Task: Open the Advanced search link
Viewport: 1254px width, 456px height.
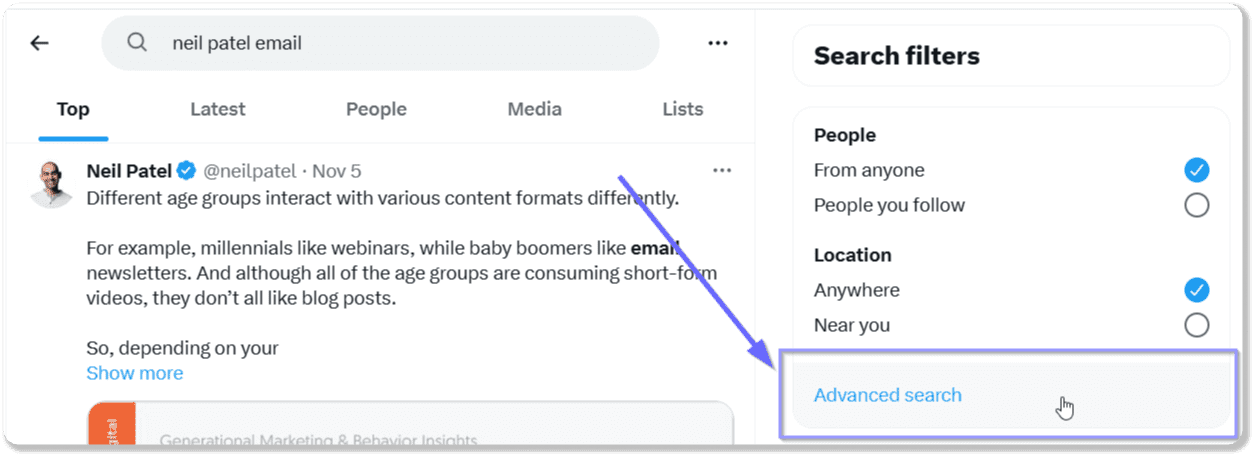Action: point(888,395)
